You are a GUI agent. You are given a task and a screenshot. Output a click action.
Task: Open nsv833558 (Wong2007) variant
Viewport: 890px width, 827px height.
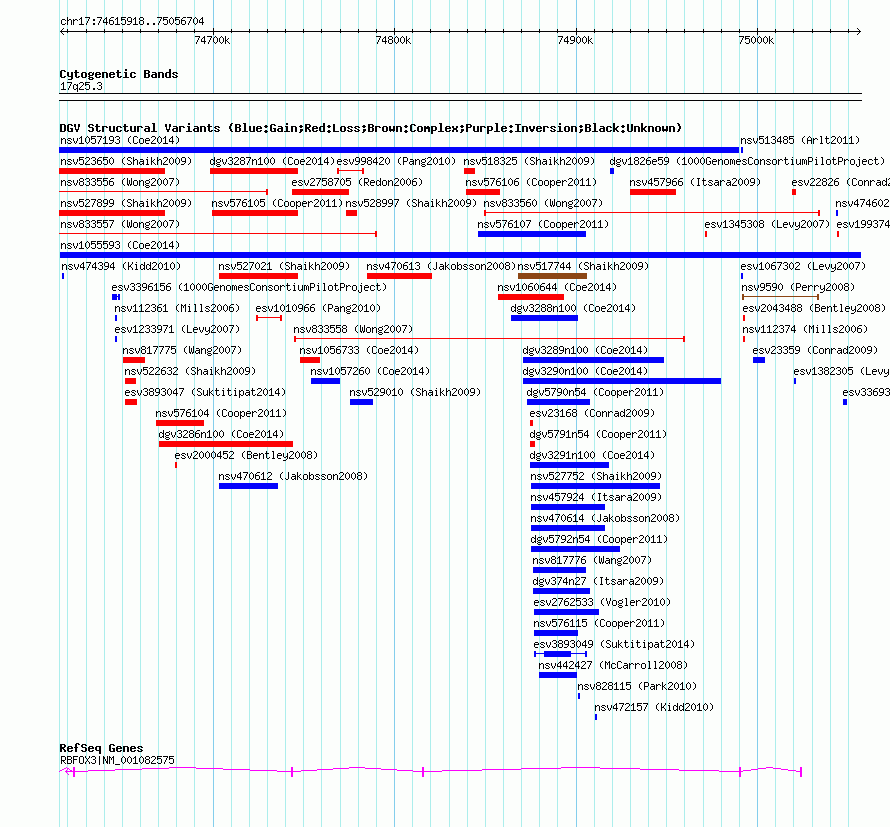[353, 329]
